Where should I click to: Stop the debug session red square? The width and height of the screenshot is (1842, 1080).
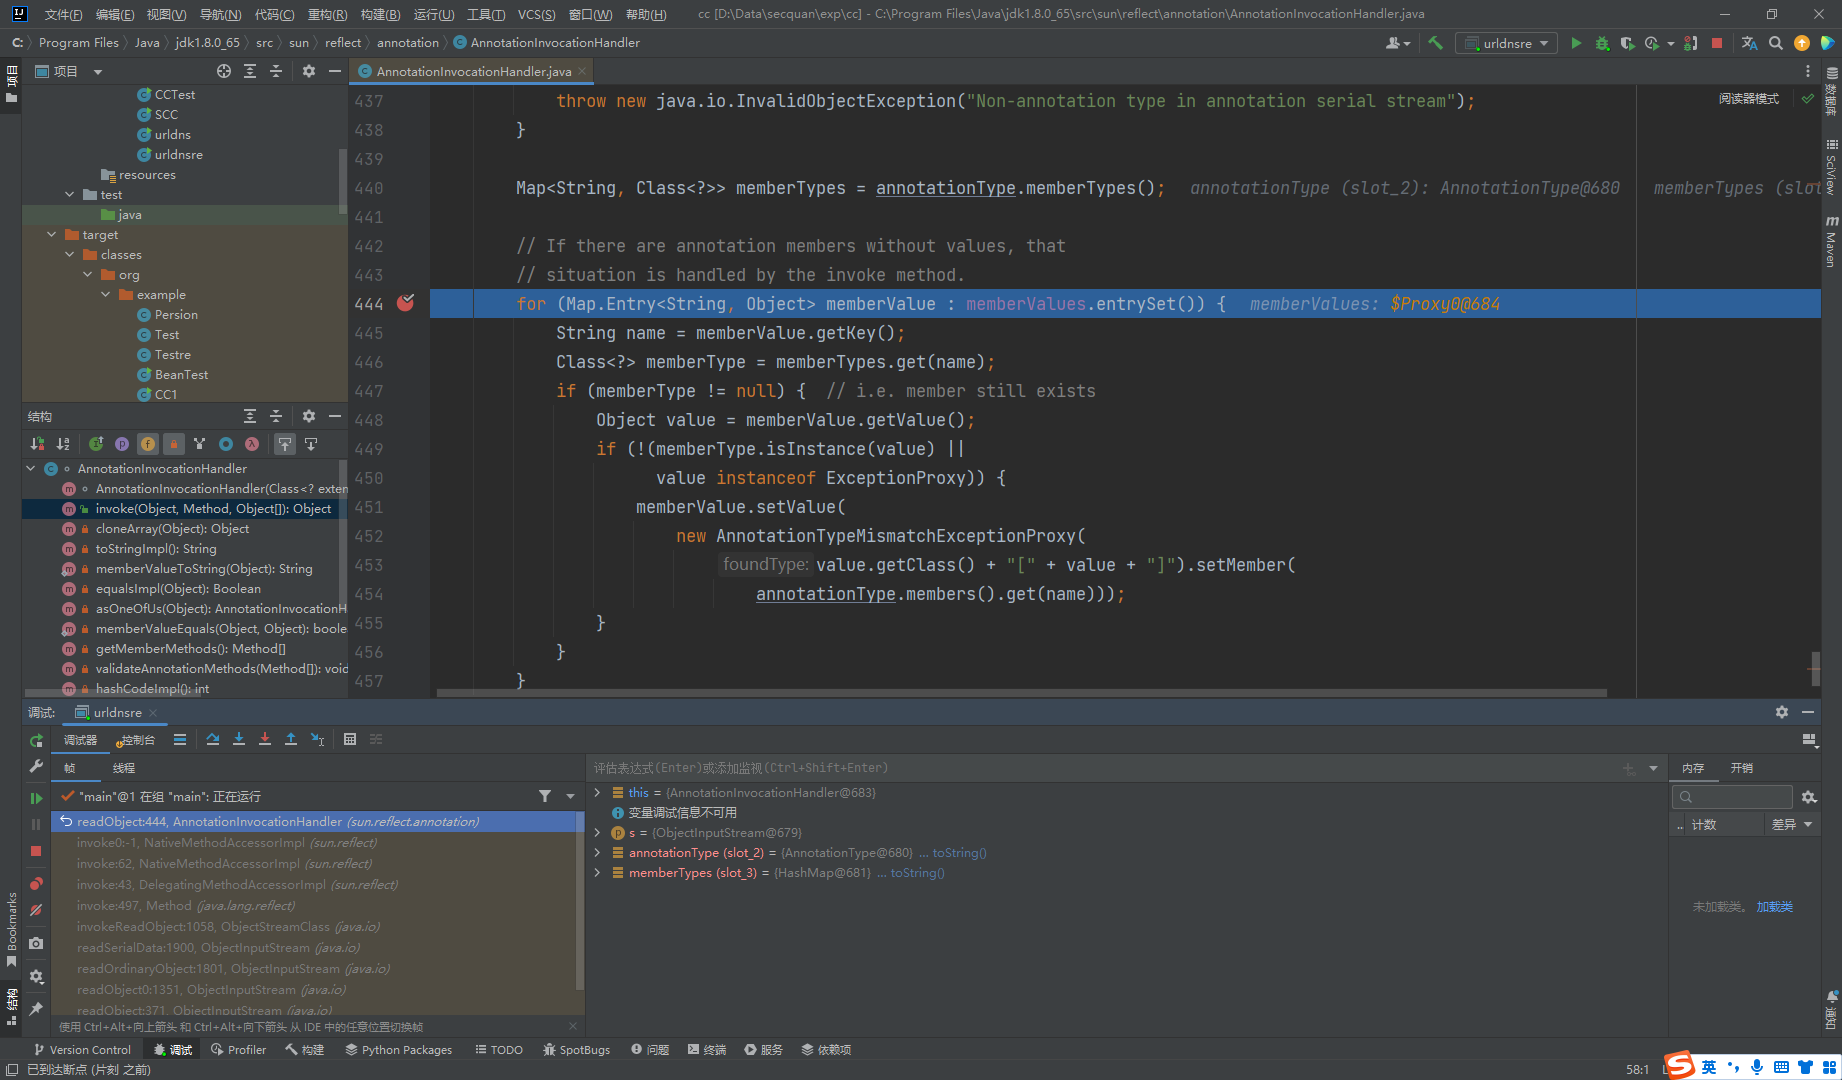pyautogui.click(x=36, y=851)
